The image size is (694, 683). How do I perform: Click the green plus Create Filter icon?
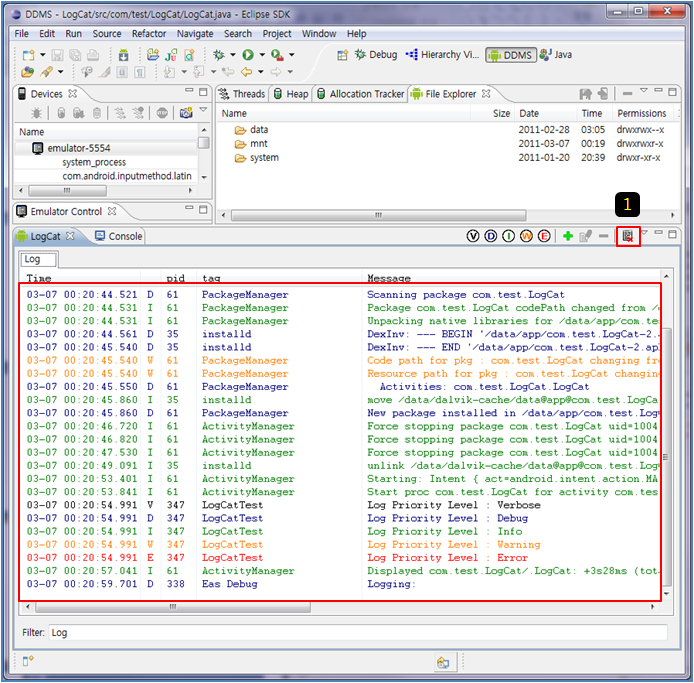(567, 236)
